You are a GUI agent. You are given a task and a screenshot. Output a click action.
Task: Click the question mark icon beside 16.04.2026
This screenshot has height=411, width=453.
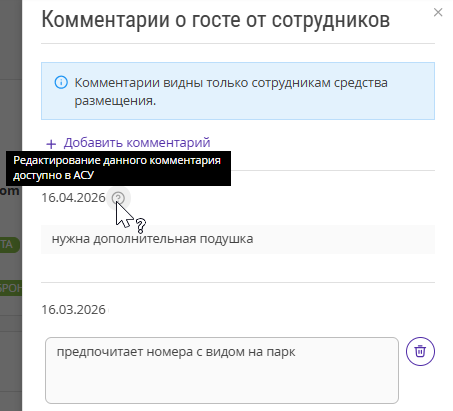[x=118, y=198]
